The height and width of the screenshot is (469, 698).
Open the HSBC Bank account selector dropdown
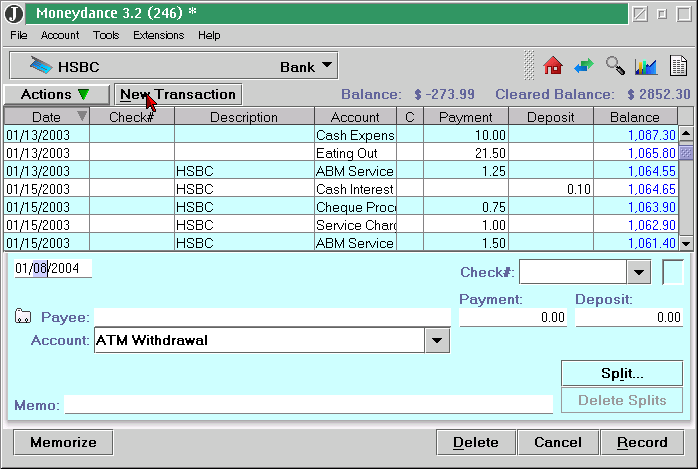(x=173, y=66)
